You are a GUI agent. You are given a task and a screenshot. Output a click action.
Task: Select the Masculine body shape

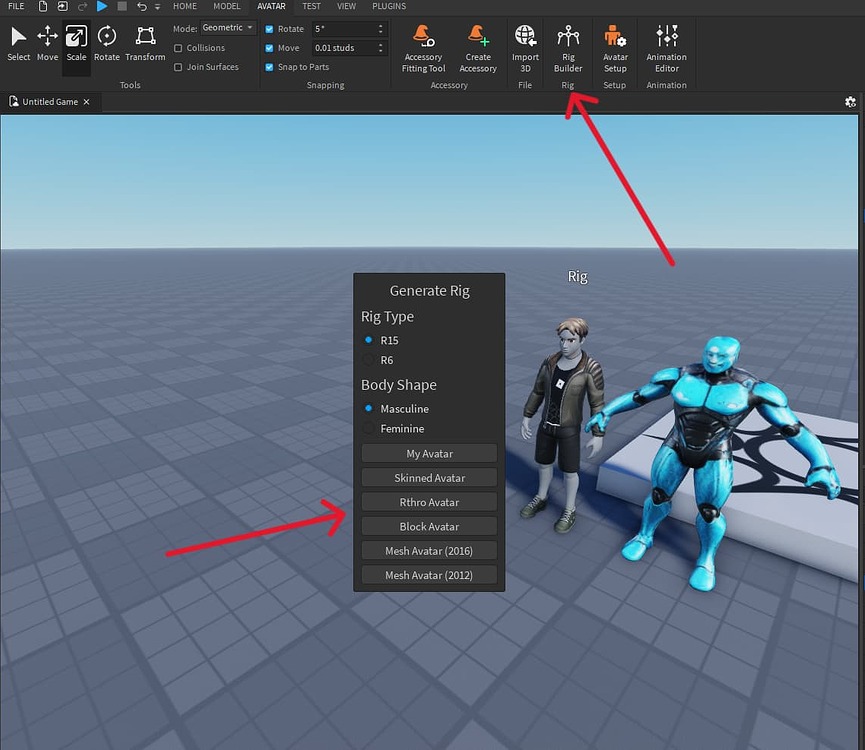[x=369, y=409]
